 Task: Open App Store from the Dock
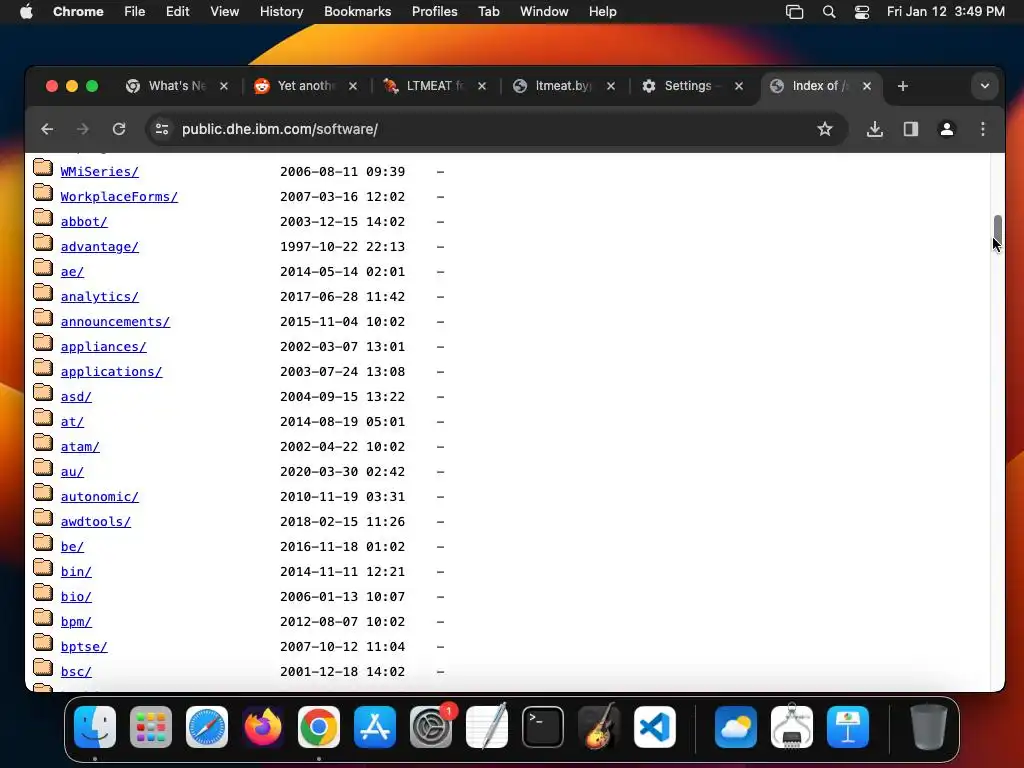(375, 727)
